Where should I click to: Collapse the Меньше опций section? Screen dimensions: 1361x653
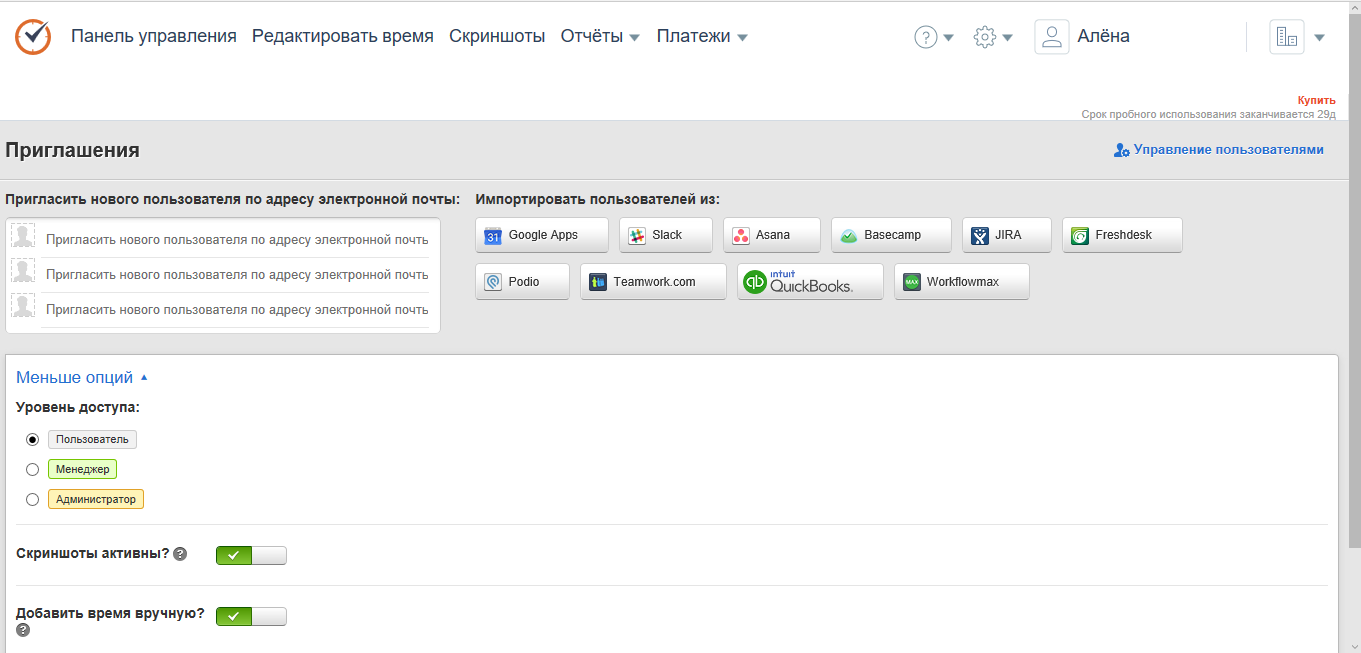82,378
